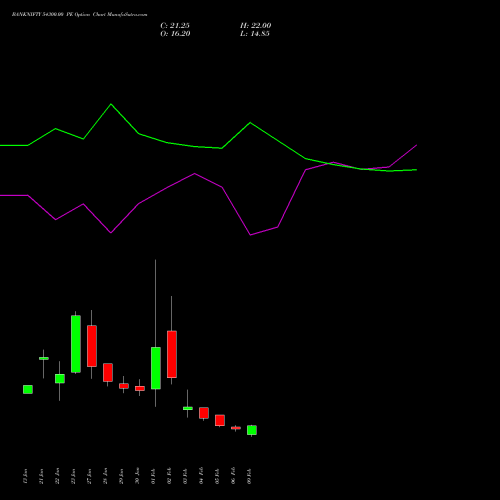
Task: Select the high value H: 22.00
Action: click(256, 26)
